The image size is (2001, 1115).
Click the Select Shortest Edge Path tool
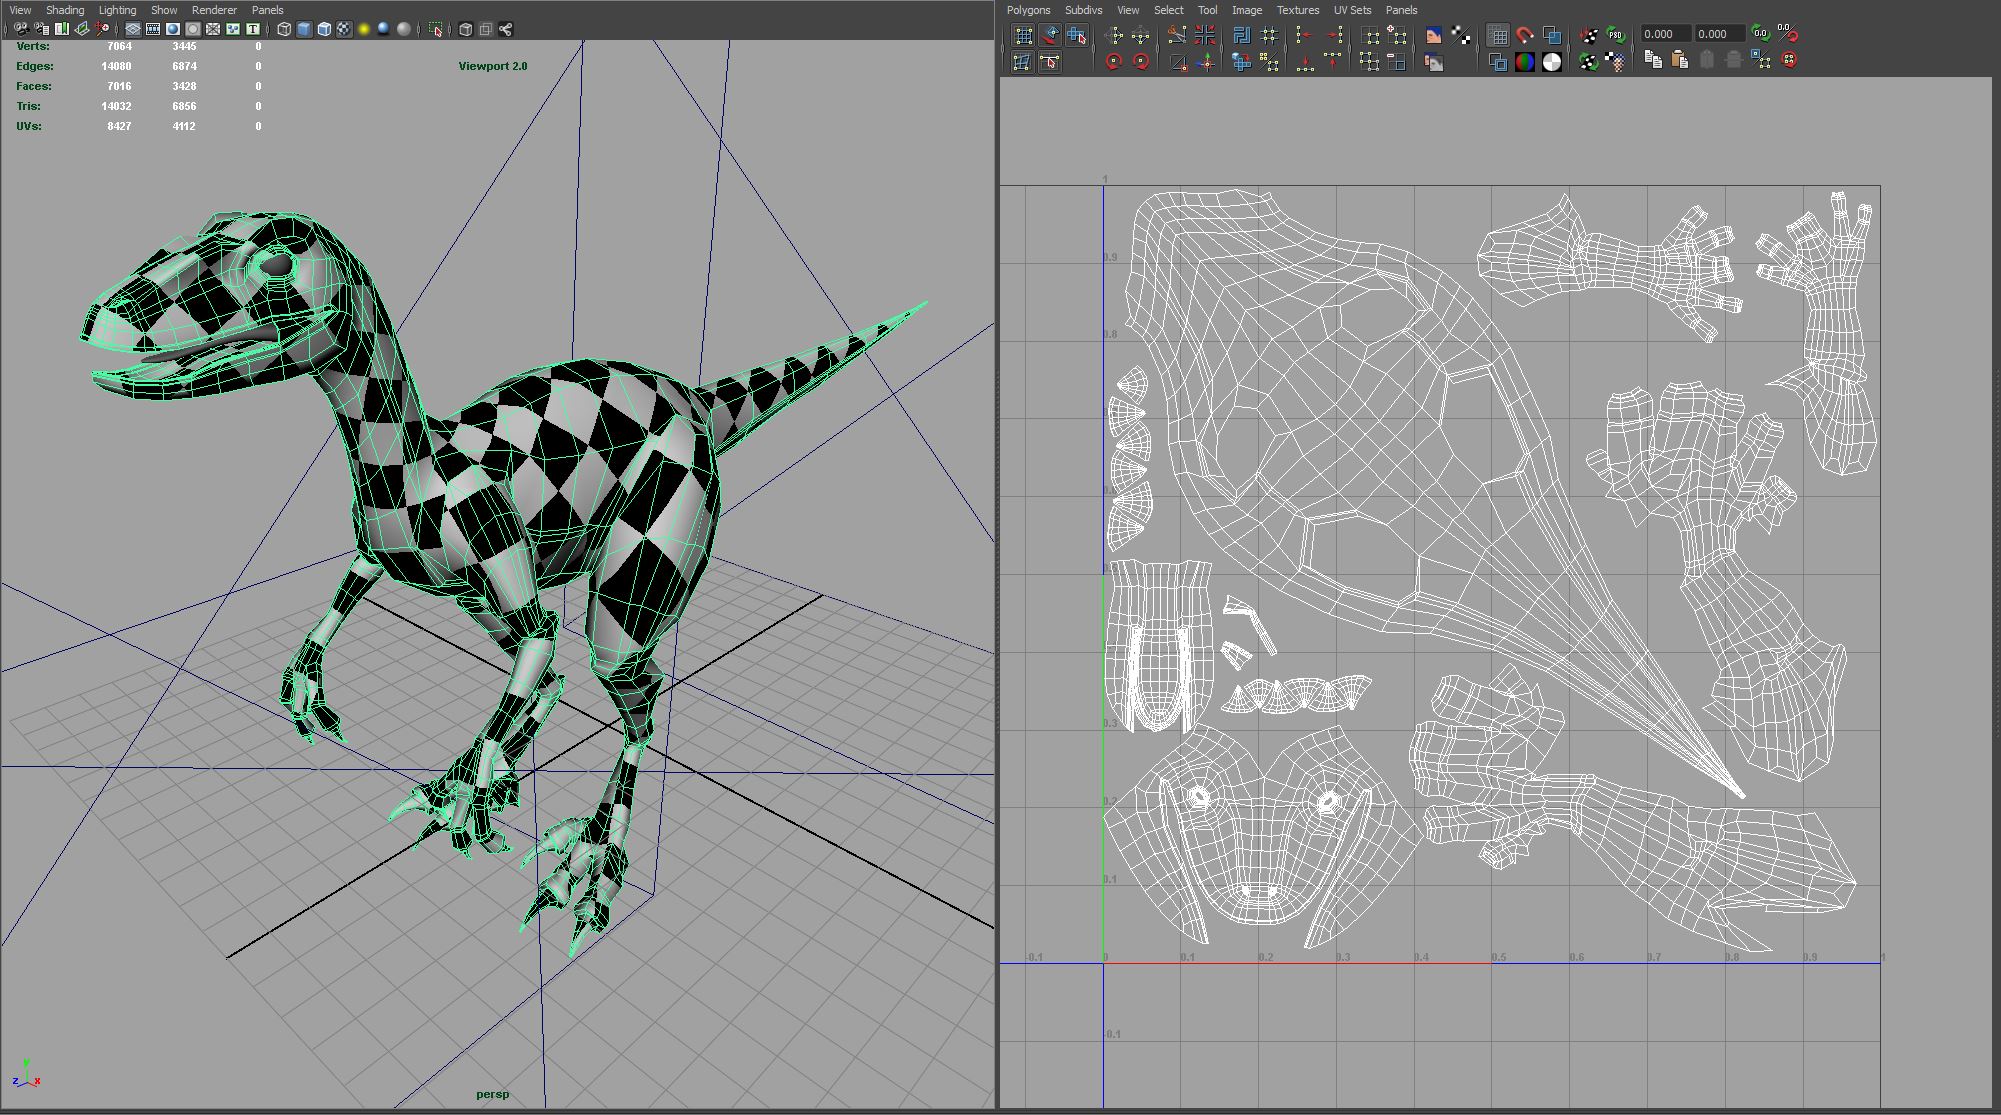tap(1050, 61)
